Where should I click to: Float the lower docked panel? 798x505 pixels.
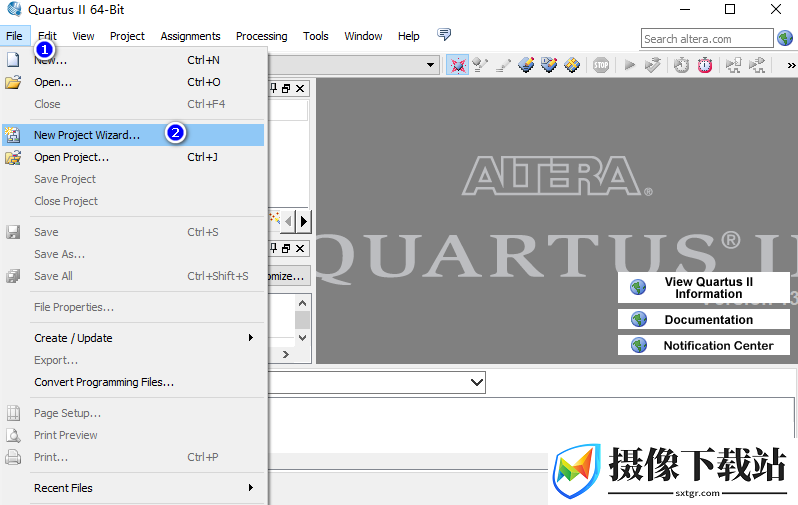(x=286, y=248)
